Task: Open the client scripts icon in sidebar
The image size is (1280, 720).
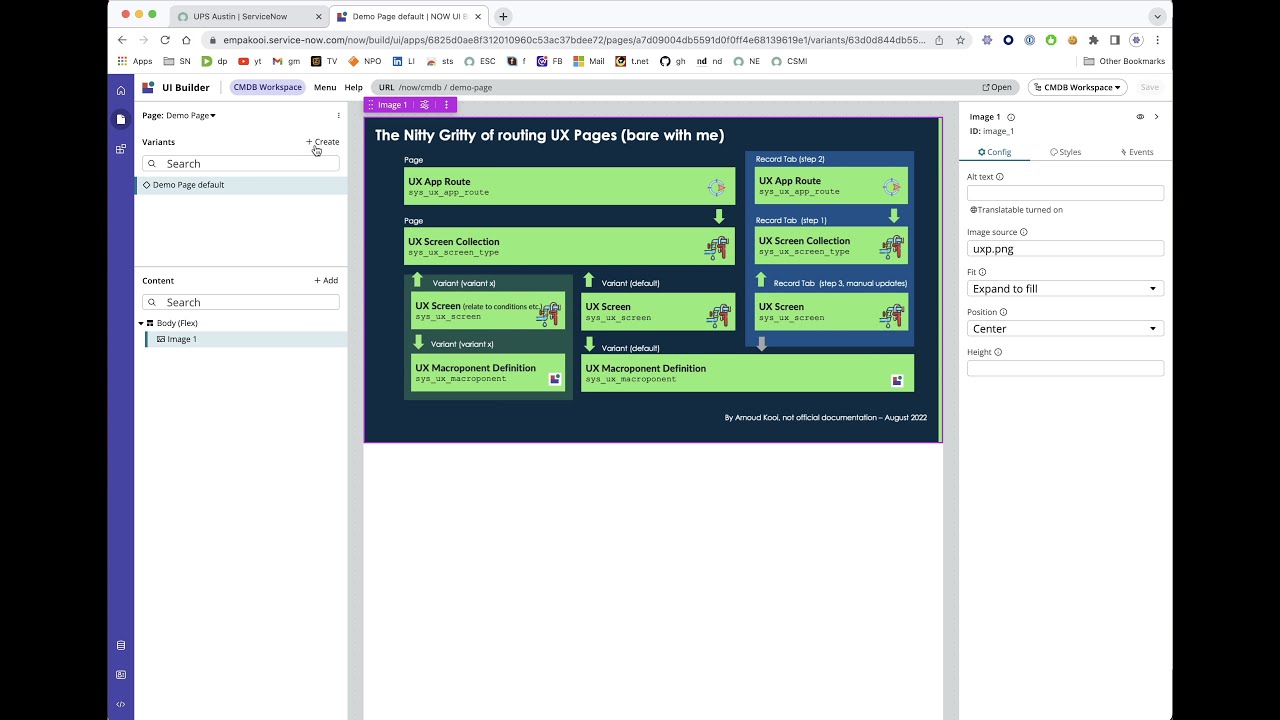Action: [121, 675]
